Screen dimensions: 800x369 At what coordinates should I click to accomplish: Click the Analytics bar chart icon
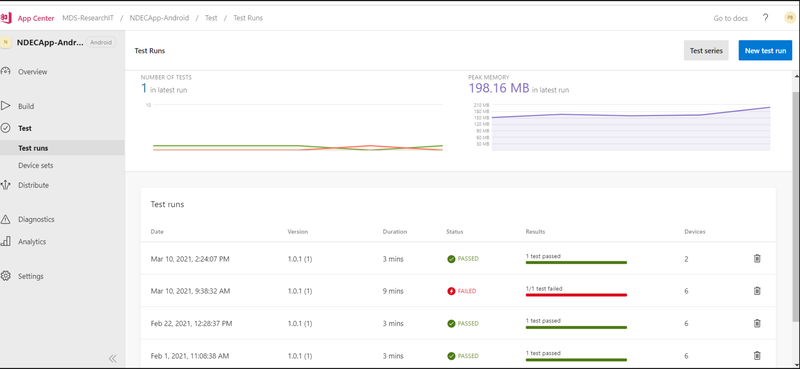6,241
